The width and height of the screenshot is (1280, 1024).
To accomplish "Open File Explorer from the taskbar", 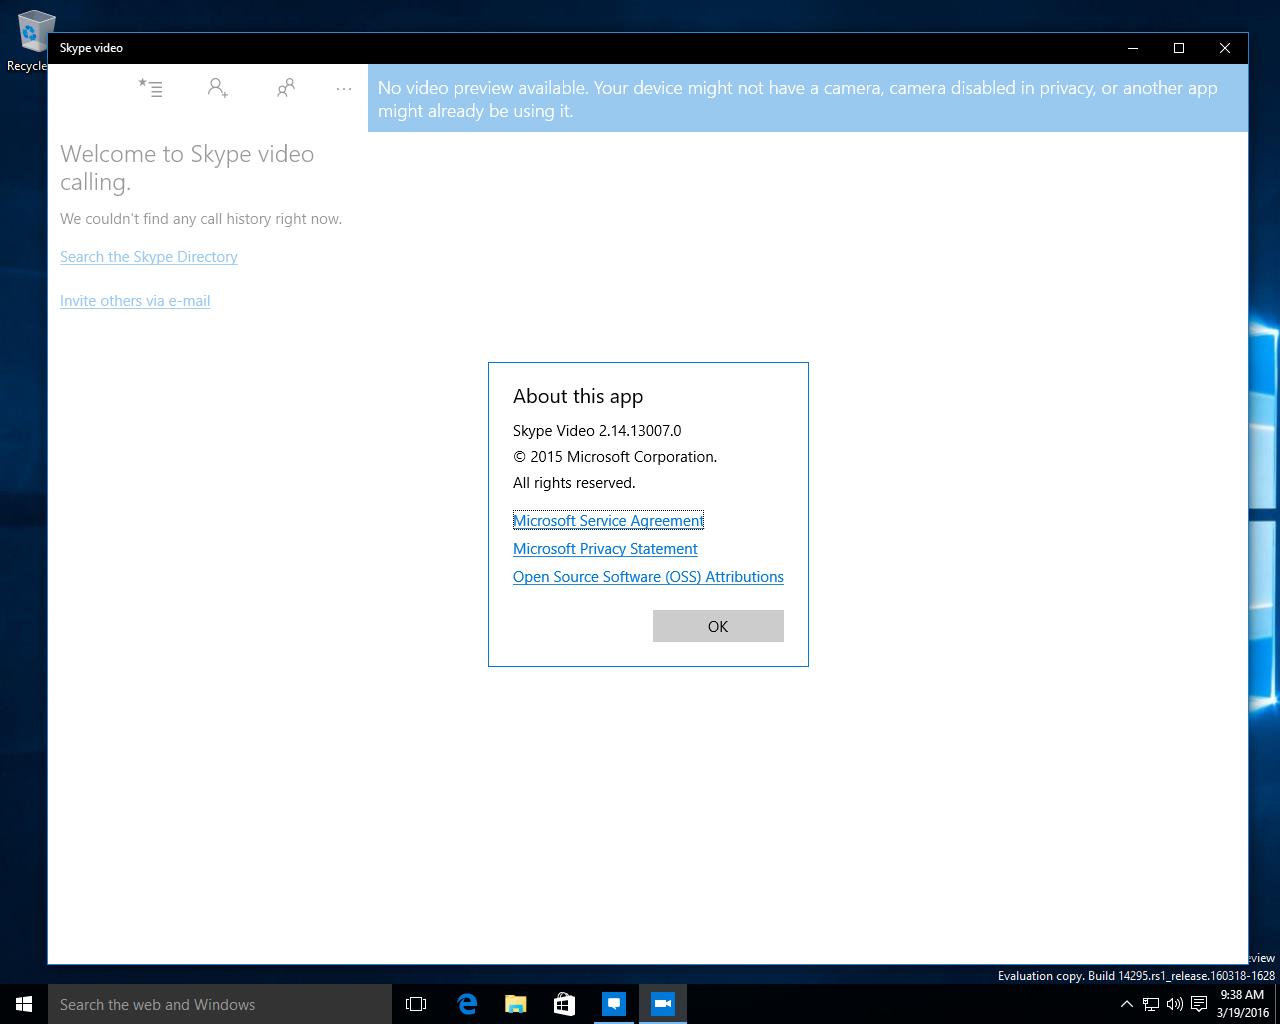I will click(515, 1004).
